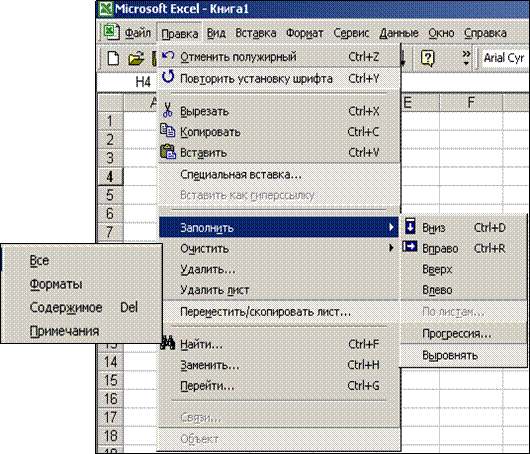Select Вправо in the fill submenu

[463, 248]
